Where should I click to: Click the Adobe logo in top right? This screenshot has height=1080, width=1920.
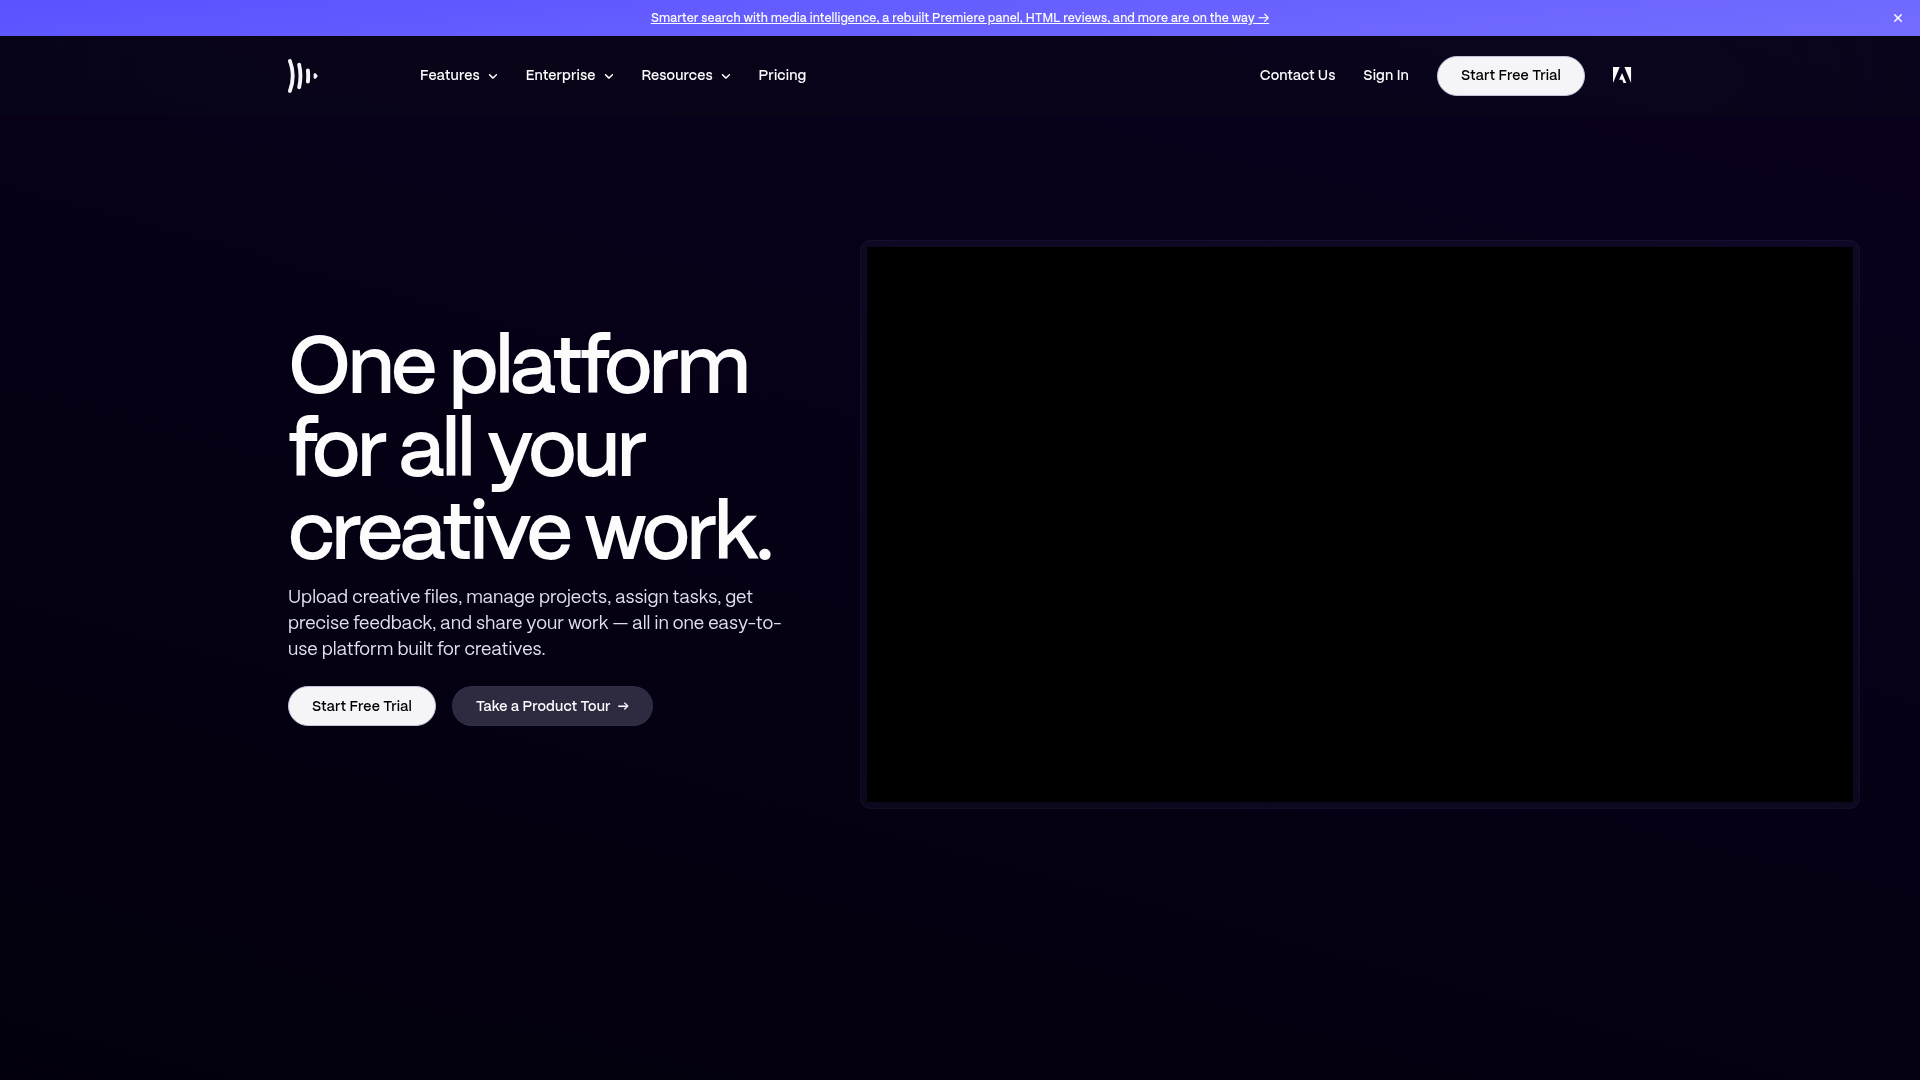pos(1621,75)
